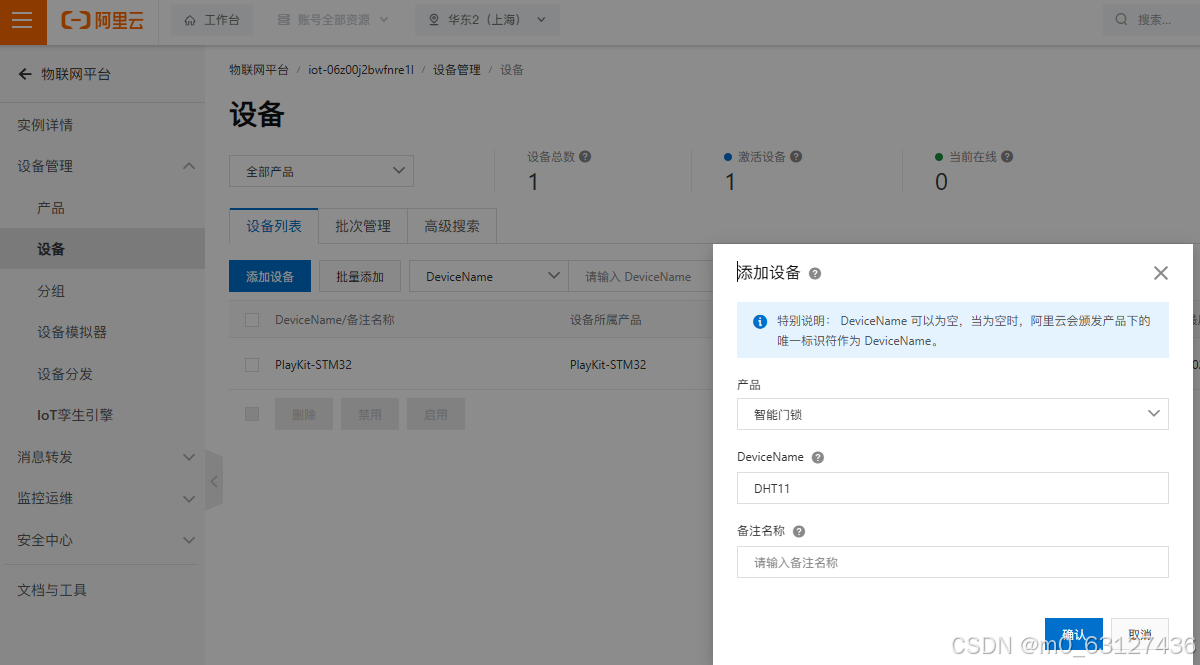
Task: Click the 批量添加 button
Action: [360, 276]
